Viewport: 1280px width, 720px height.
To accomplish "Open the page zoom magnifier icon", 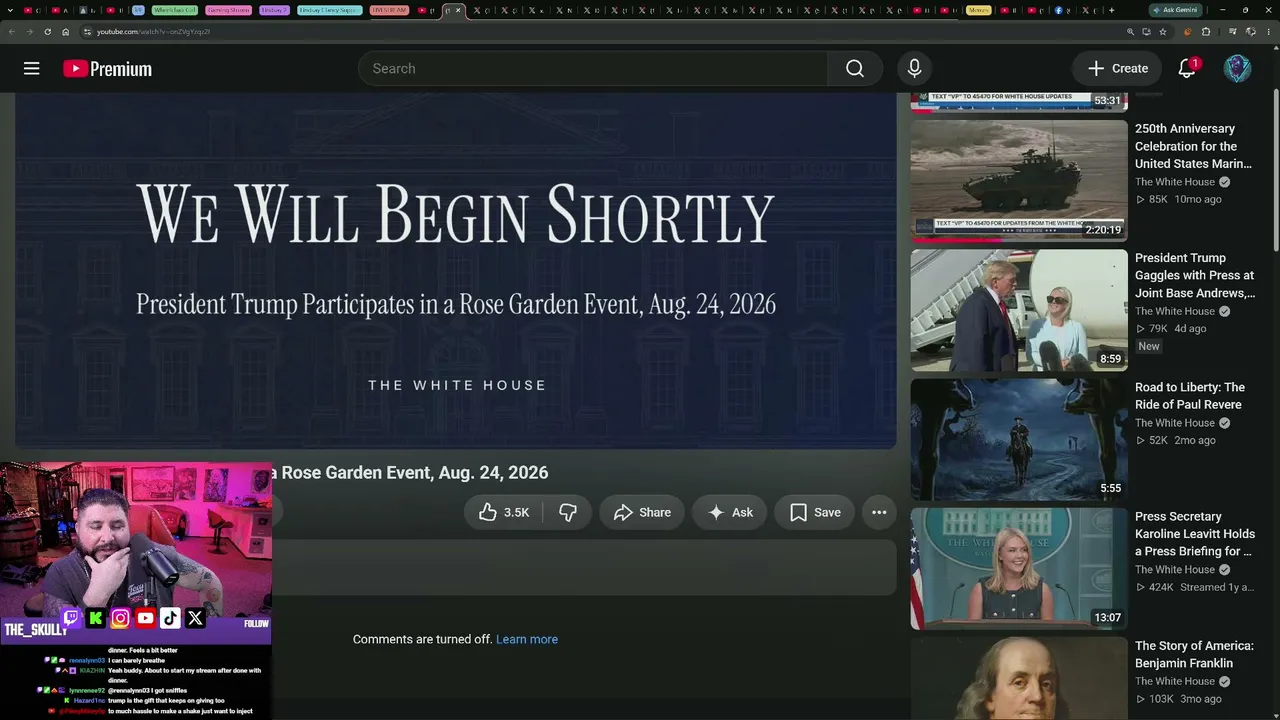I will (x=1129, y=31).
